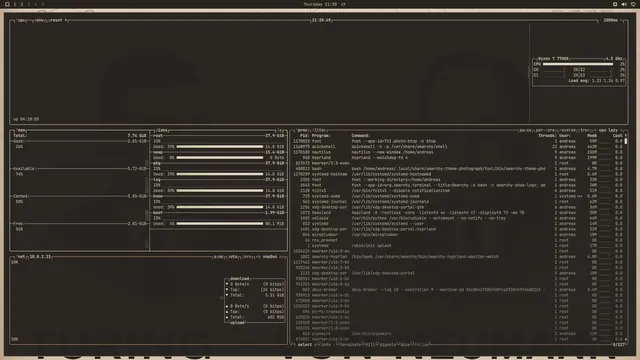Click Nice in the proc footer
The height and width of the screenshot is (360, 640).
tap(405, 345)
